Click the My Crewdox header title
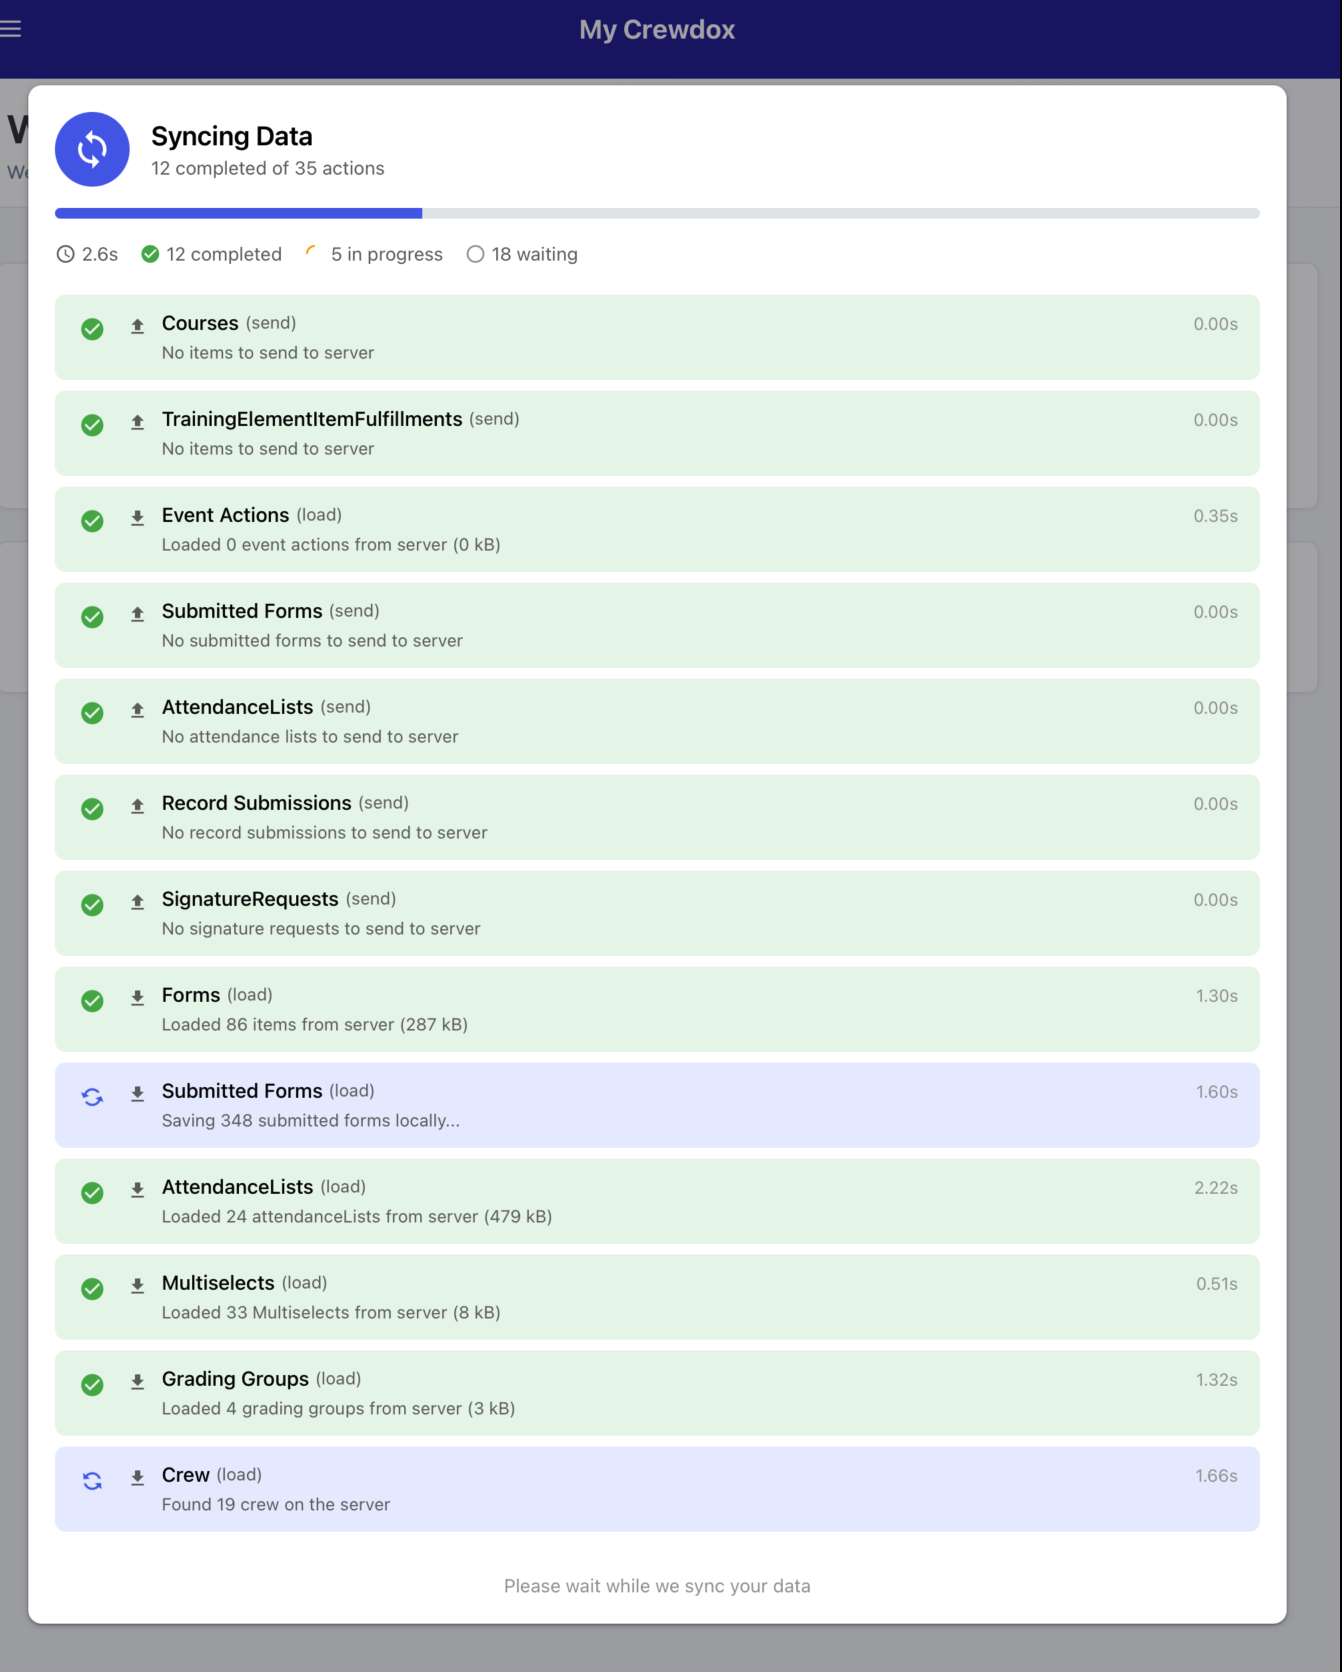This screenshot has width=1342, height=1672. (657, 30)
